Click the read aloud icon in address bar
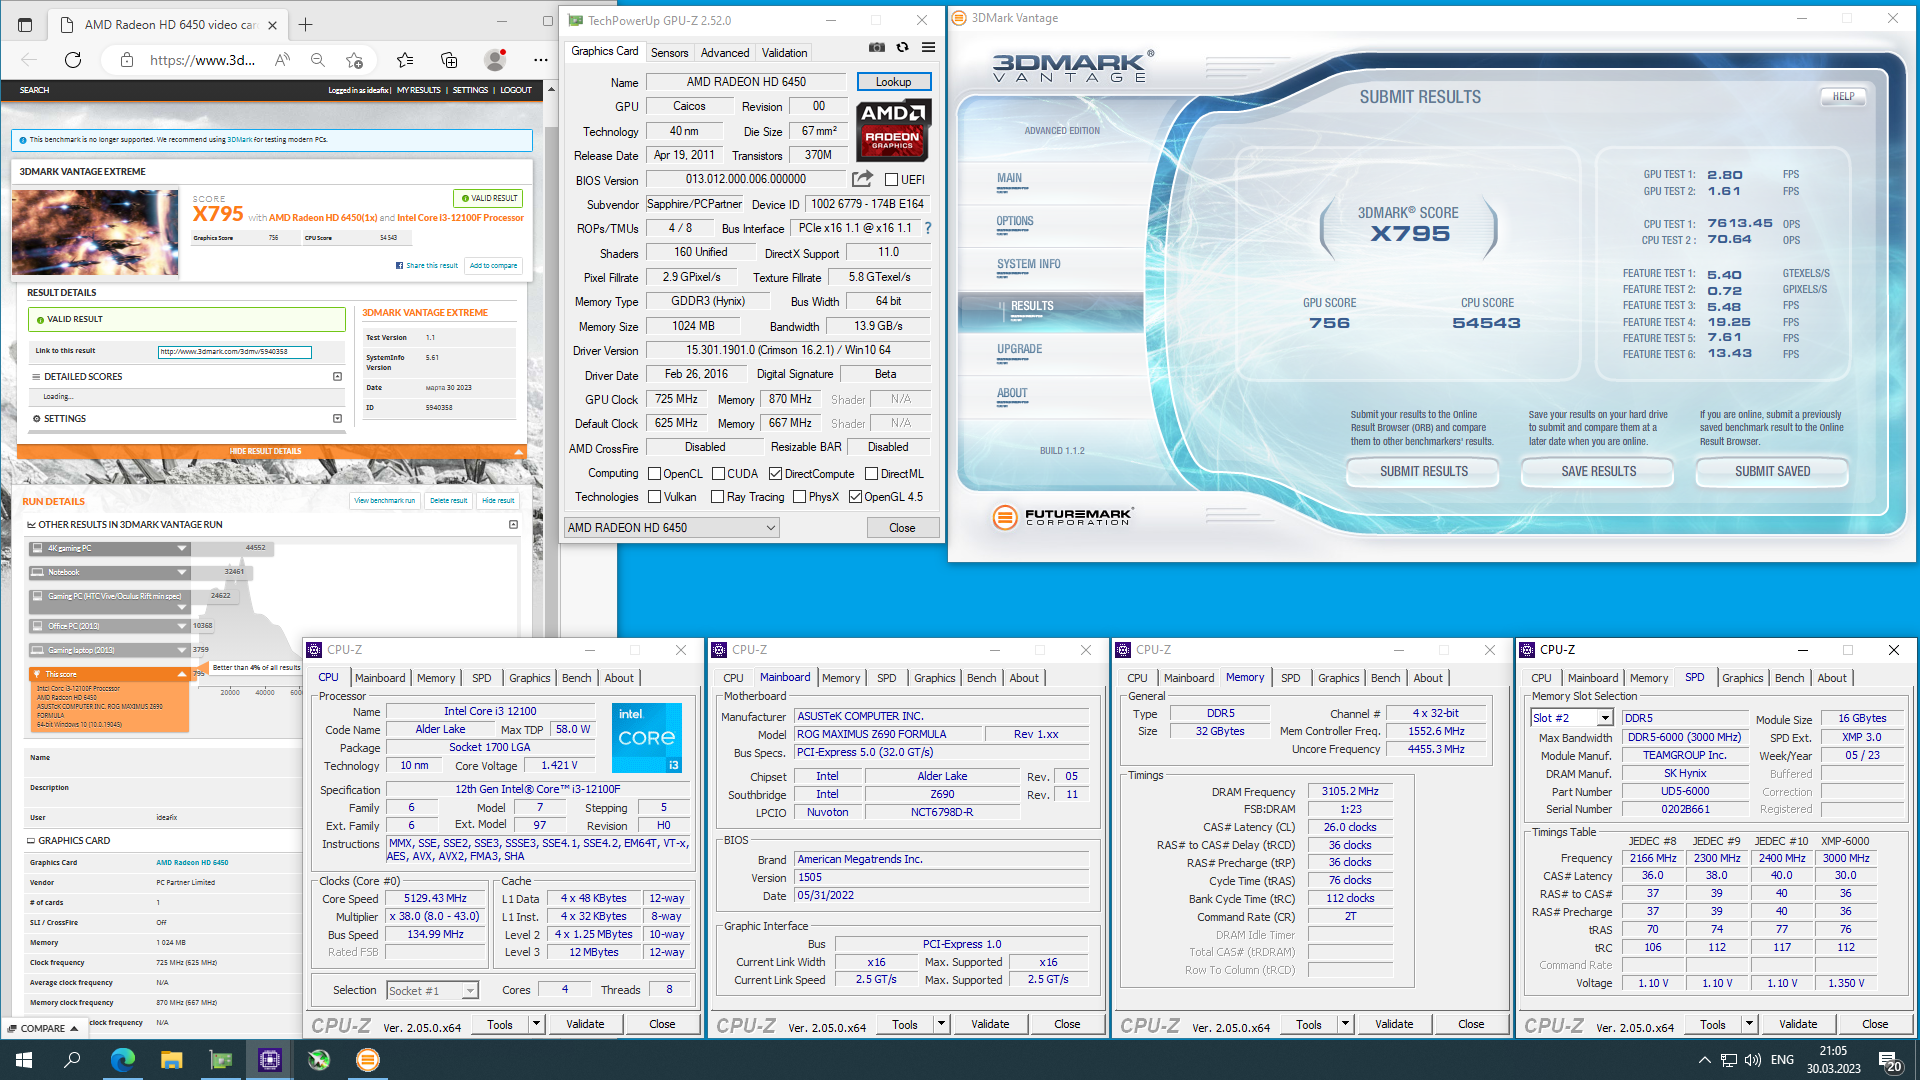Image resolution: width=1920 pixels, height=1080 pixels. point(283,60)
